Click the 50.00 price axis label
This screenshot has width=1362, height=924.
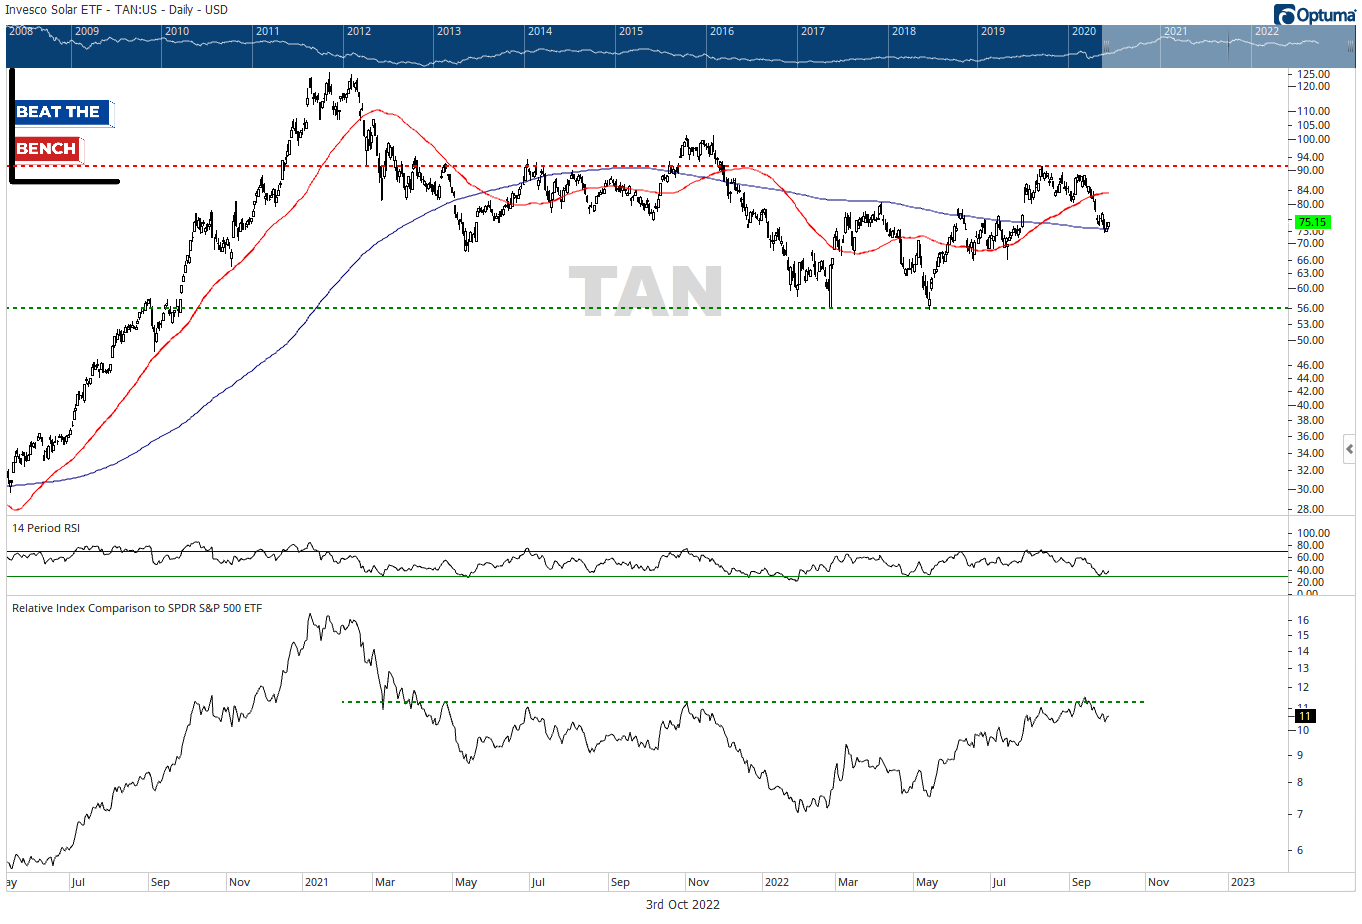click(x=1310, y=340)
